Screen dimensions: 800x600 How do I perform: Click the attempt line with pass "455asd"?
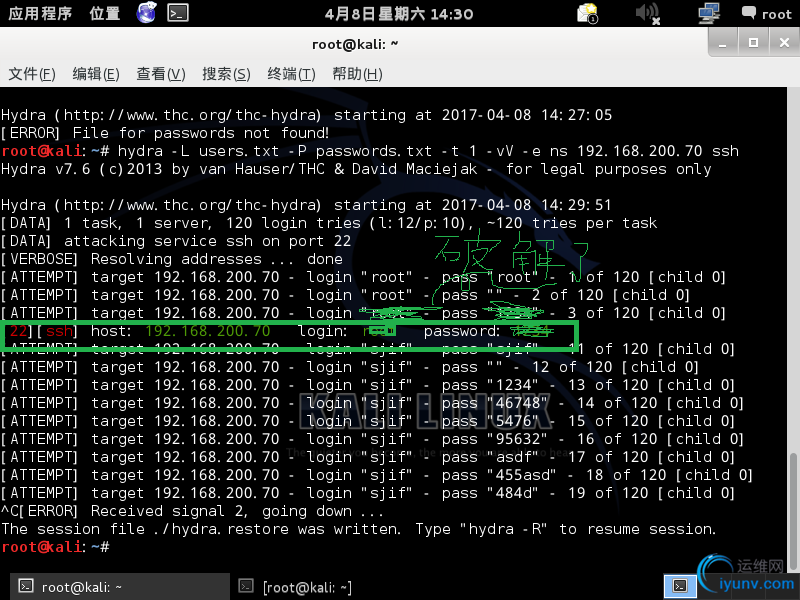pos(377,475)
